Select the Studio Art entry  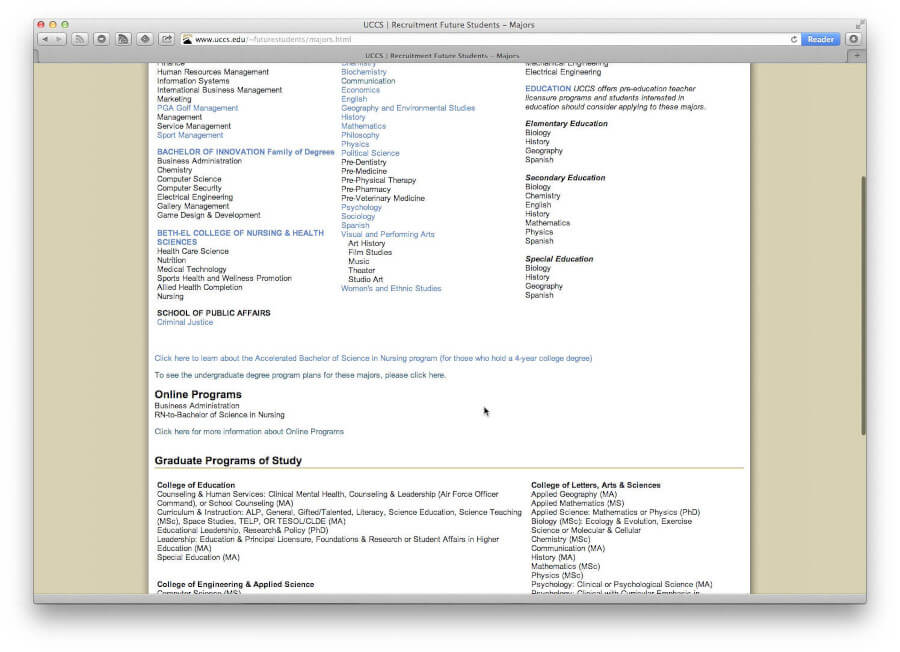[366, 280]
